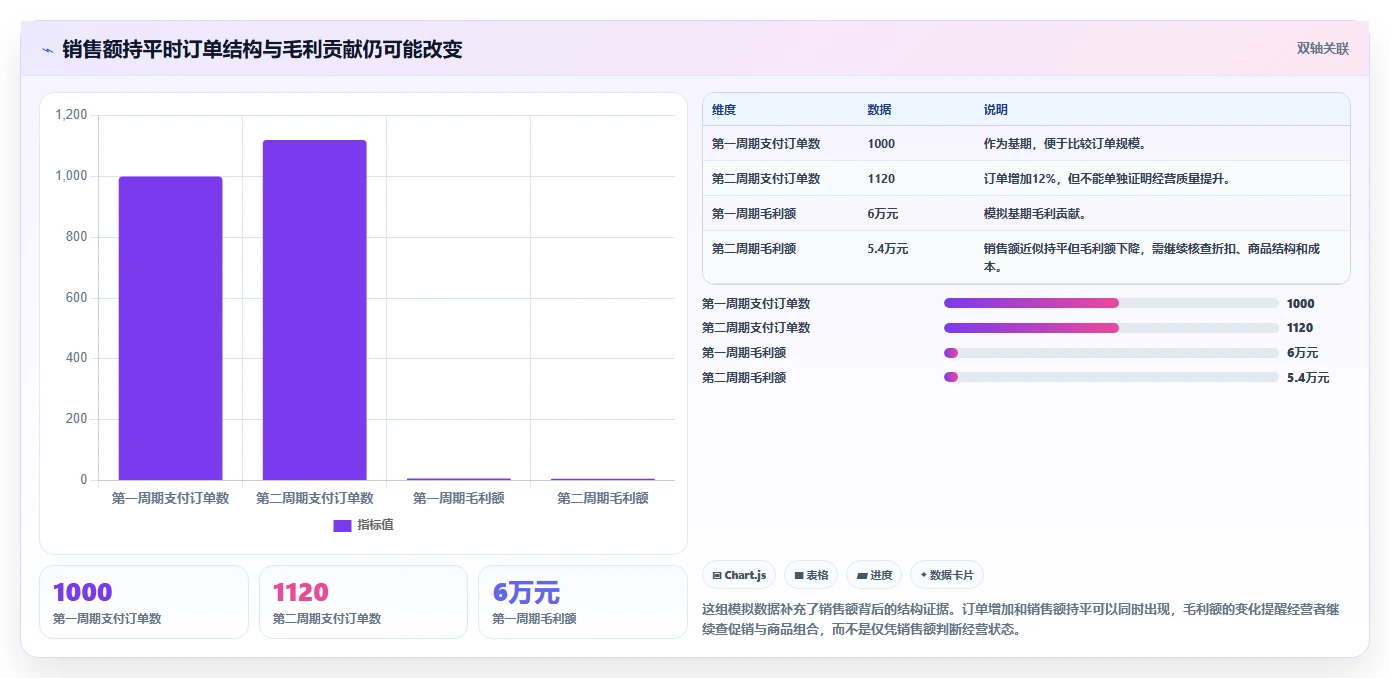Click the Chart.js tag chip
This screenshot has width=1390, height=678.
(x=739, y=575)
